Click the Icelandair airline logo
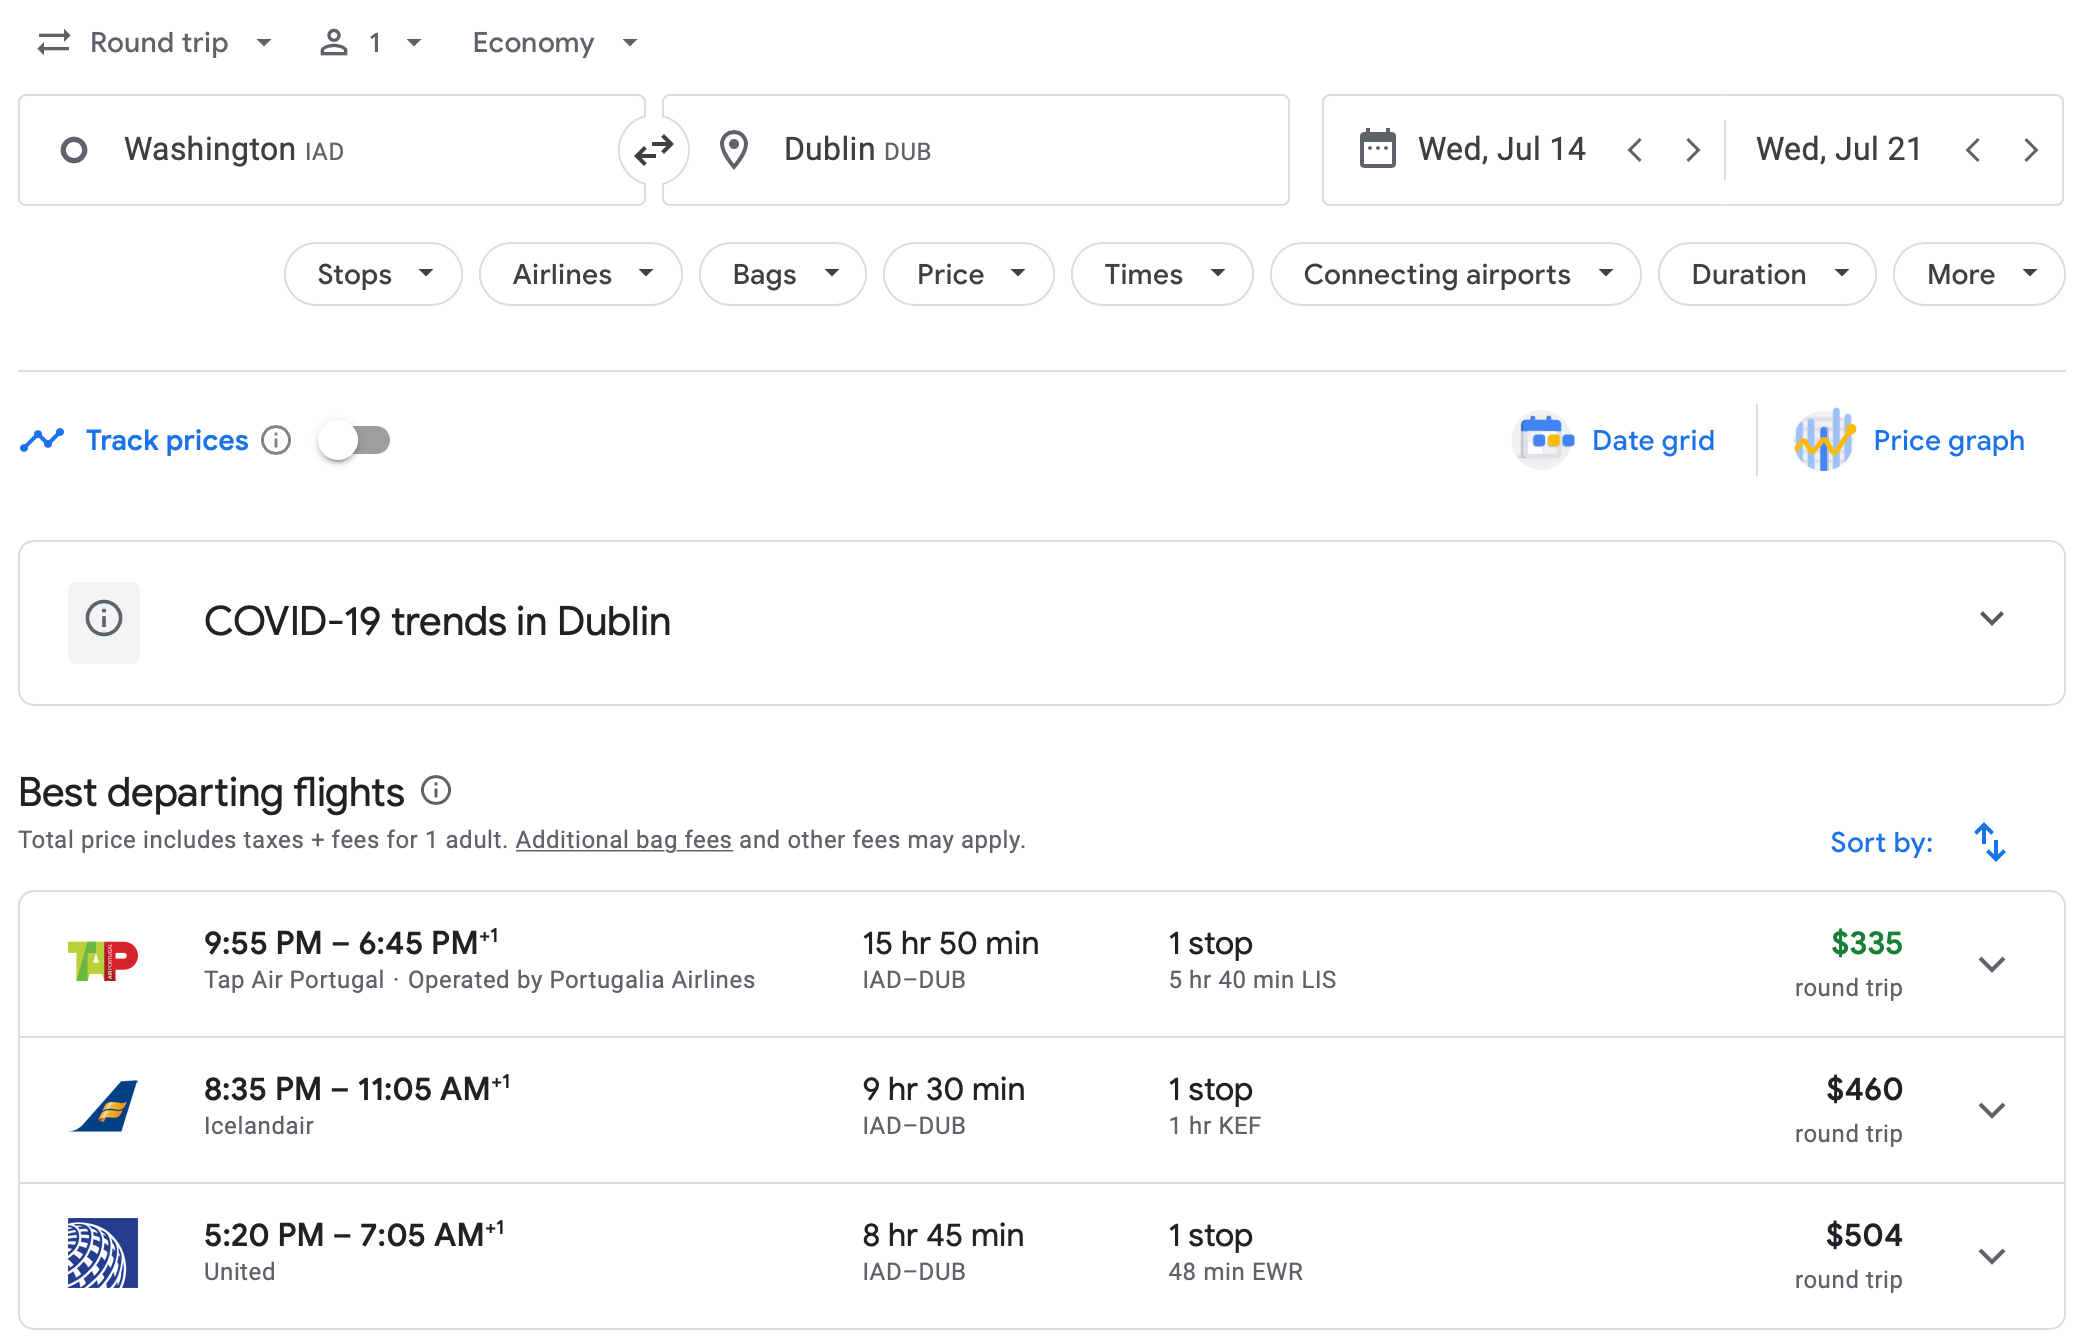Viewport: 2086px width, 1344px height. [x=105, y=1109]
